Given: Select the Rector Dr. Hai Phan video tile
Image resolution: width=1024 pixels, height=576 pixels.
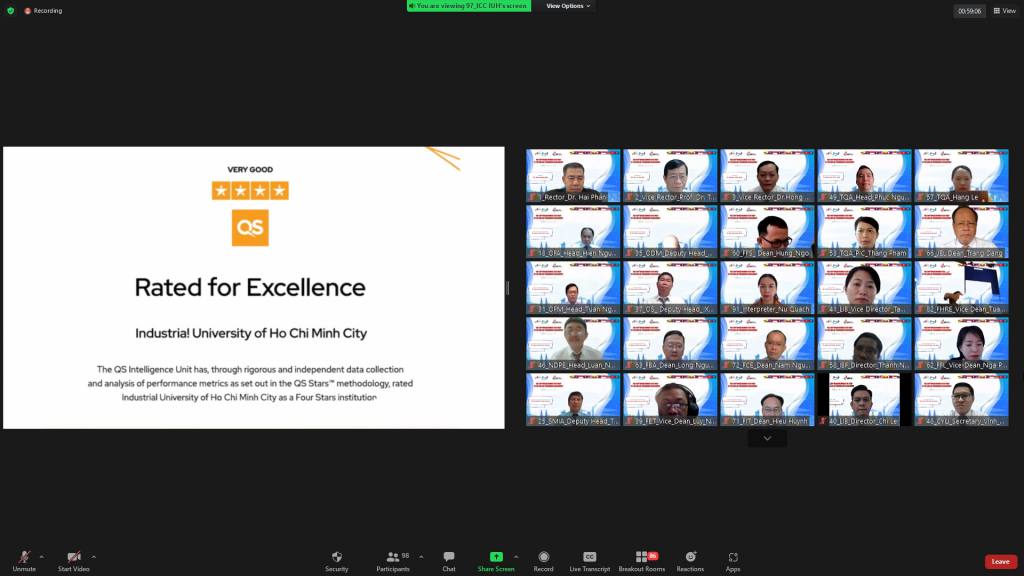Looking at the screenshot, I should pyautogui.click(x=573, y=176).
